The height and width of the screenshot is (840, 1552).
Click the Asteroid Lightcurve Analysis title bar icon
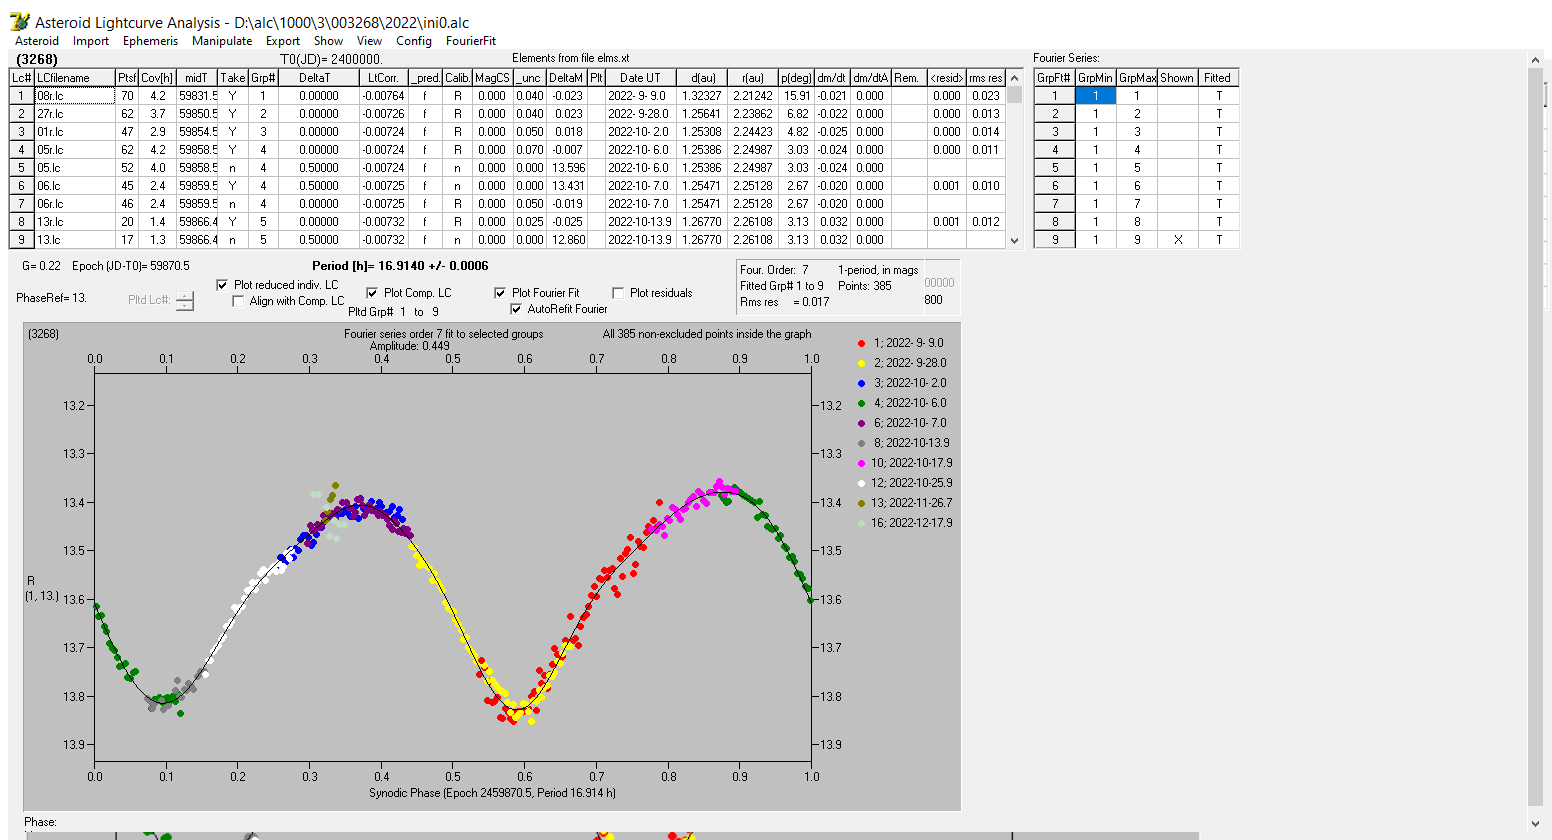19,22
